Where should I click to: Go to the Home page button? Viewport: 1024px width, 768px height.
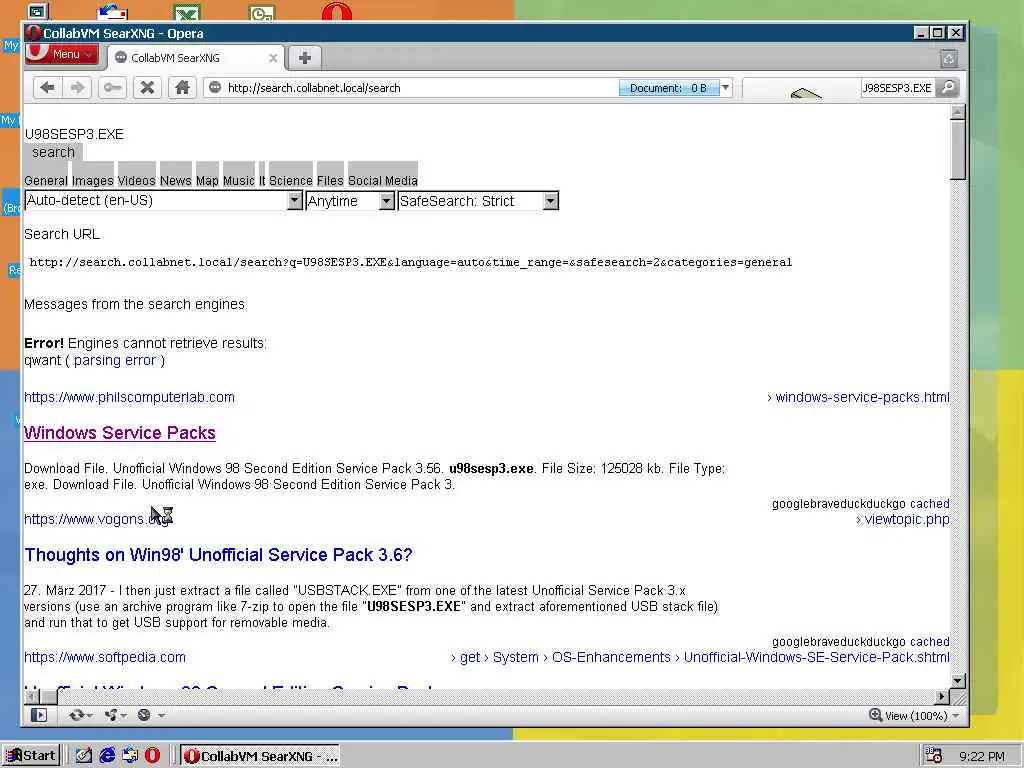[182, 88]
